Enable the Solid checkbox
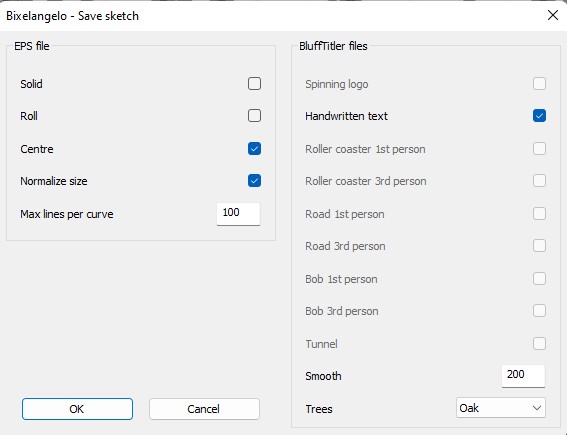The image size is (567, 435). click(254, 84)
